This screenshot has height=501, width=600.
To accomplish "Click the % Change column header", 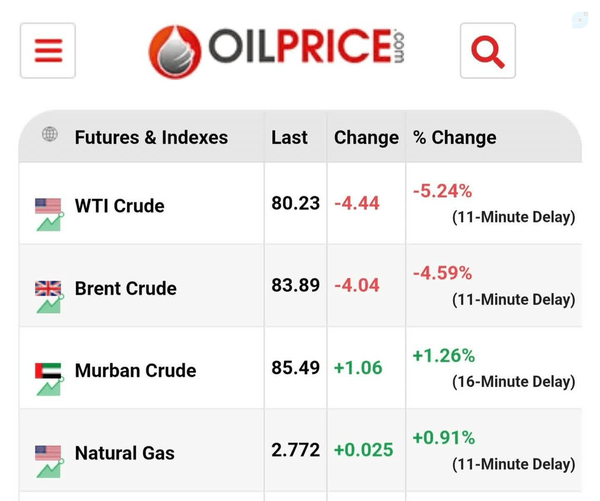I will (x=455, y=137).
